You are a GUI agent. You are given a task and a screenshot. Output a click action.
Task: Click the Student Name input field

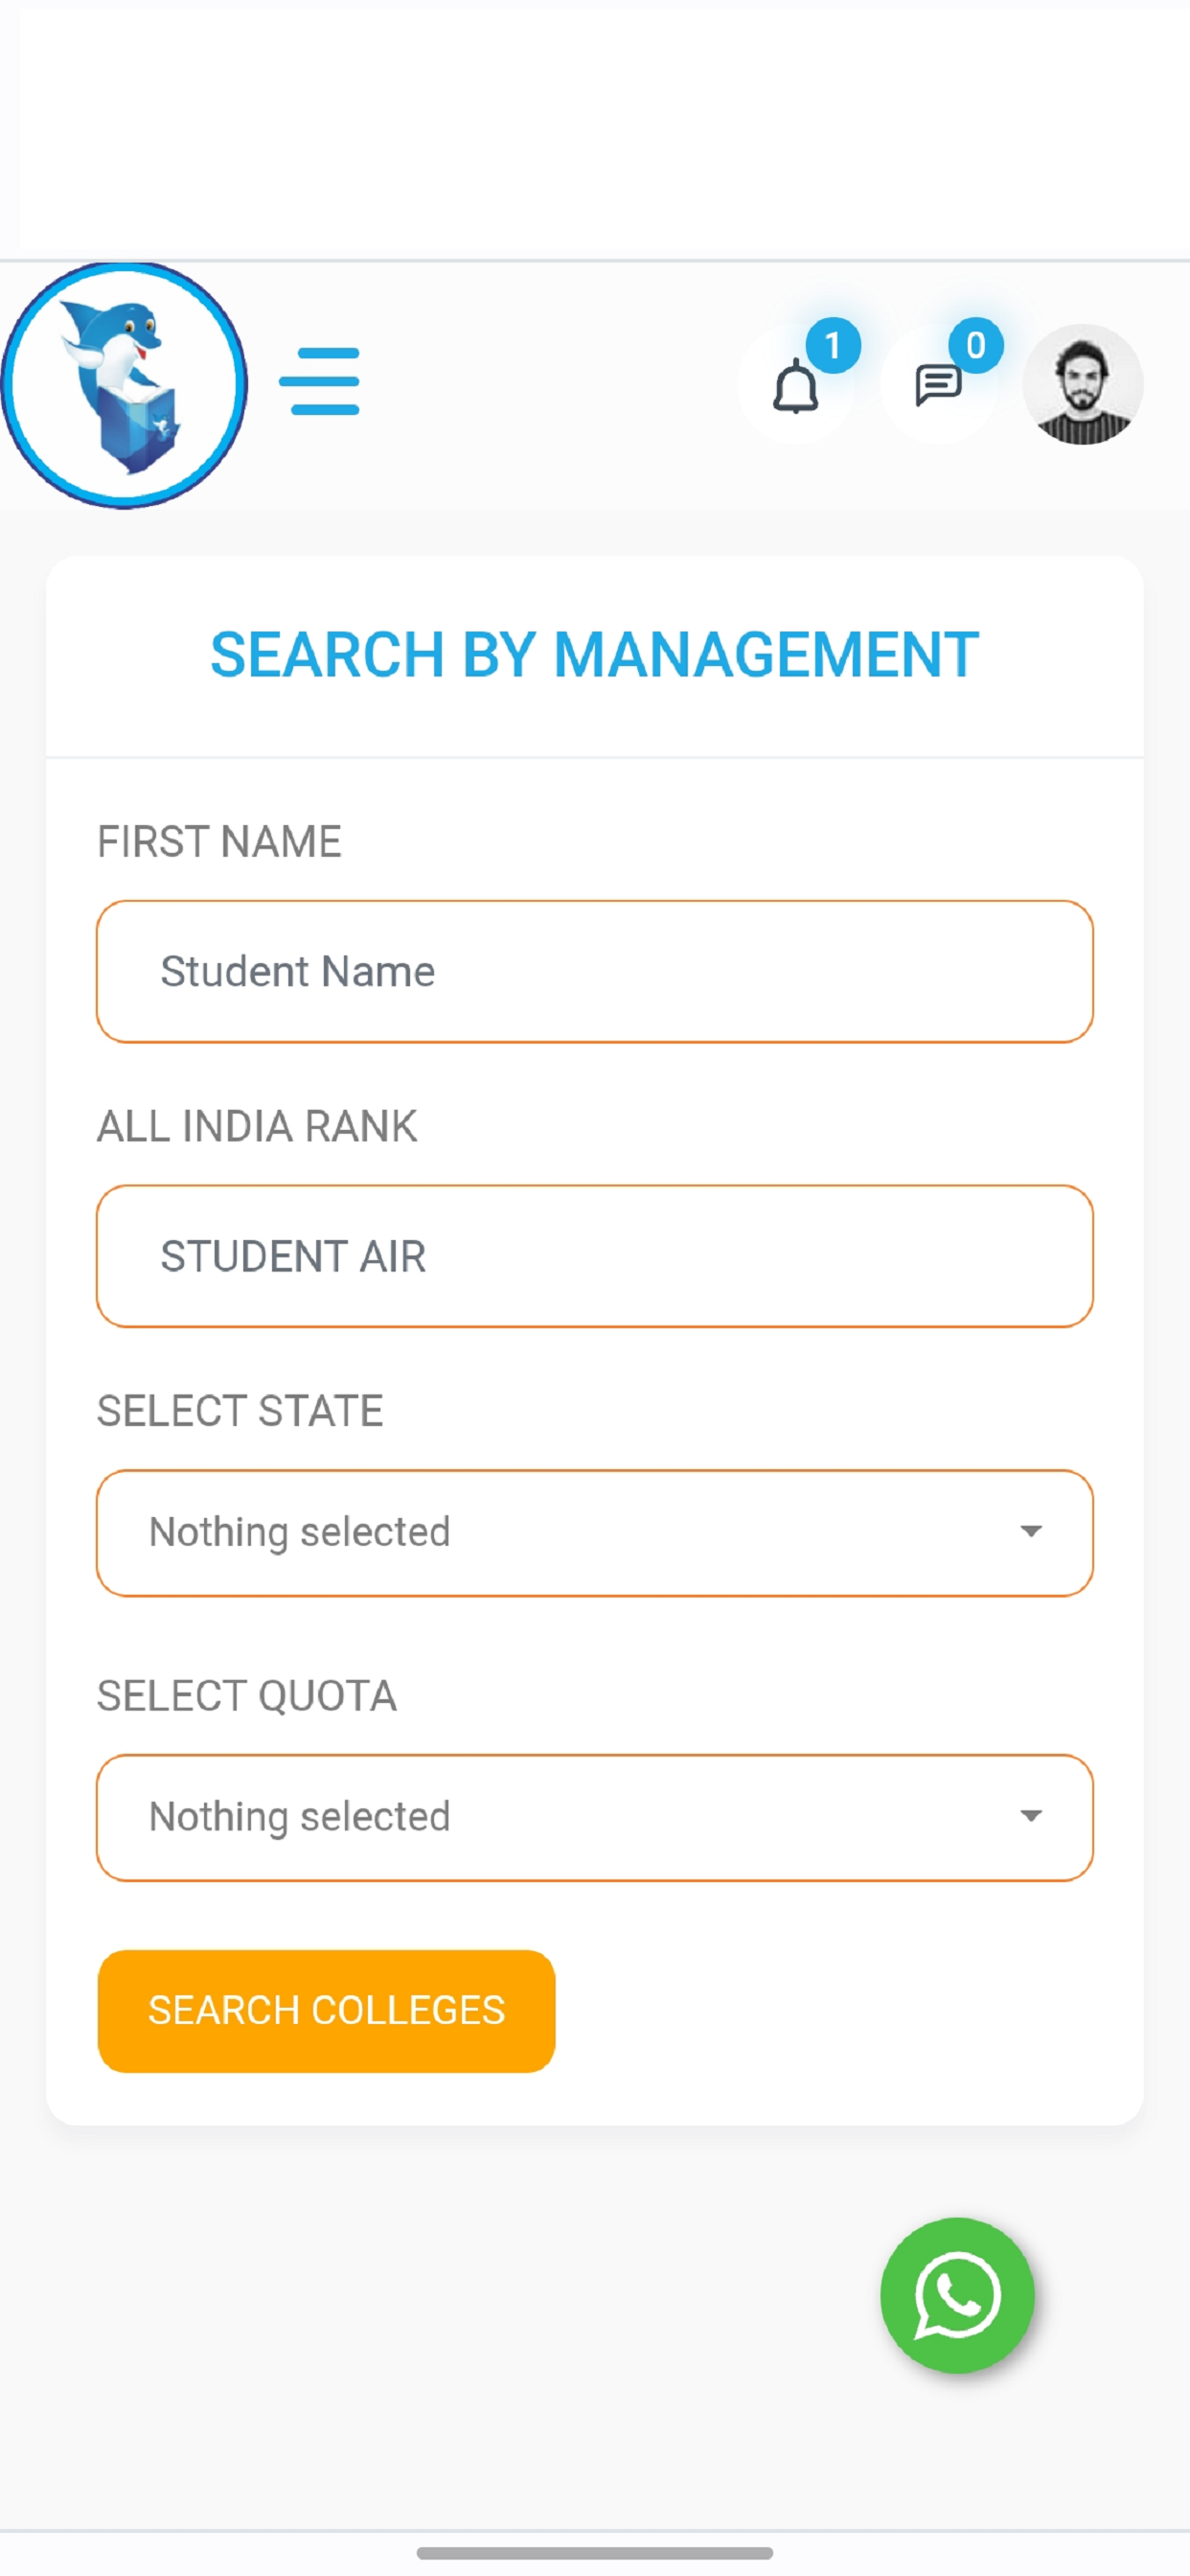tap(595, 971)
